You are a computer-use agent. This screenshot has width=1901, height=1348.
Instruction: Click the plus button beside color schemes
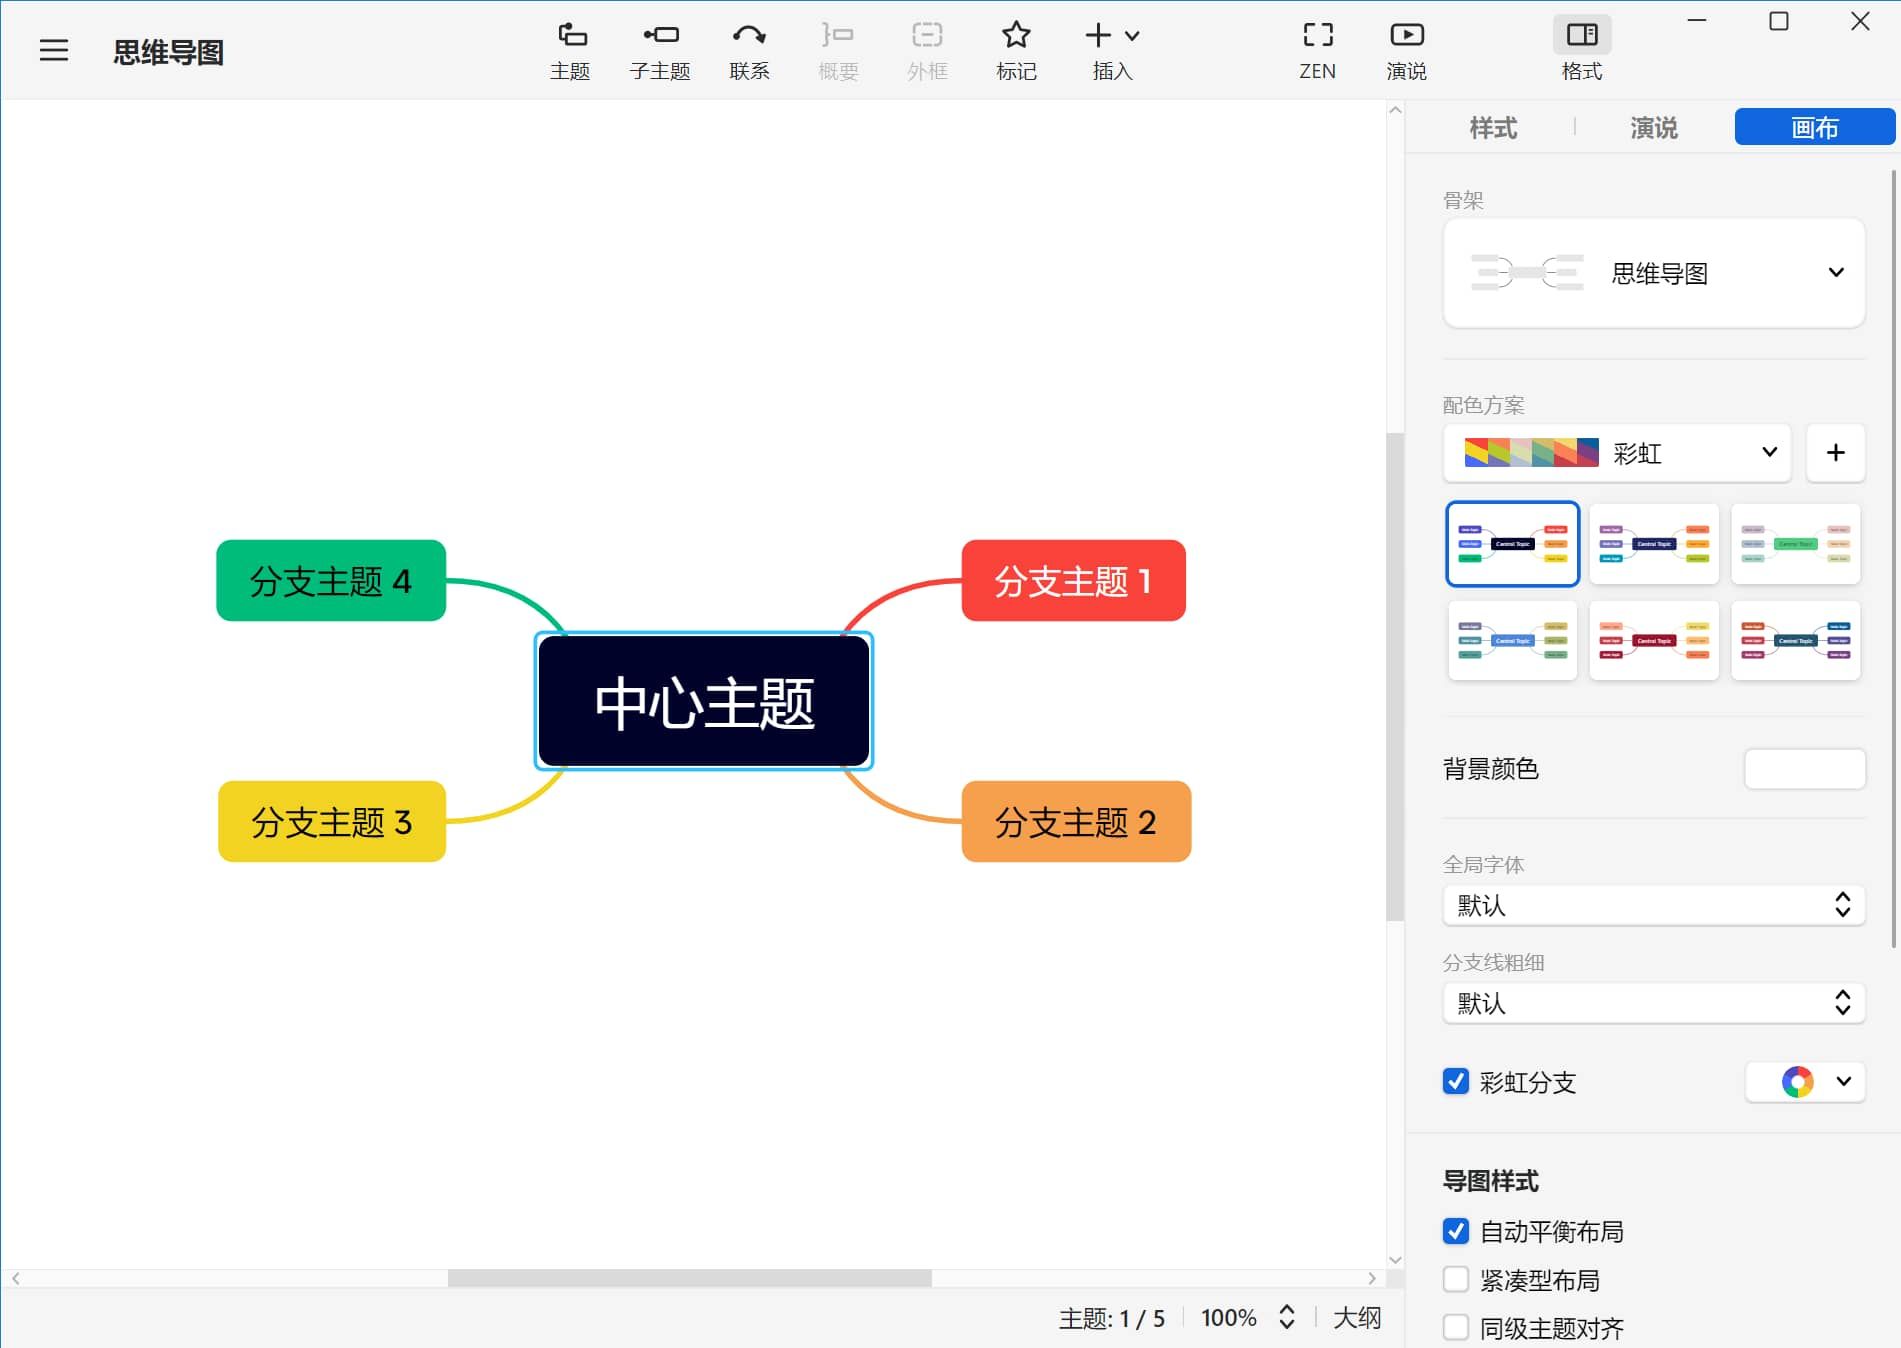click(x=1836, y=453)
